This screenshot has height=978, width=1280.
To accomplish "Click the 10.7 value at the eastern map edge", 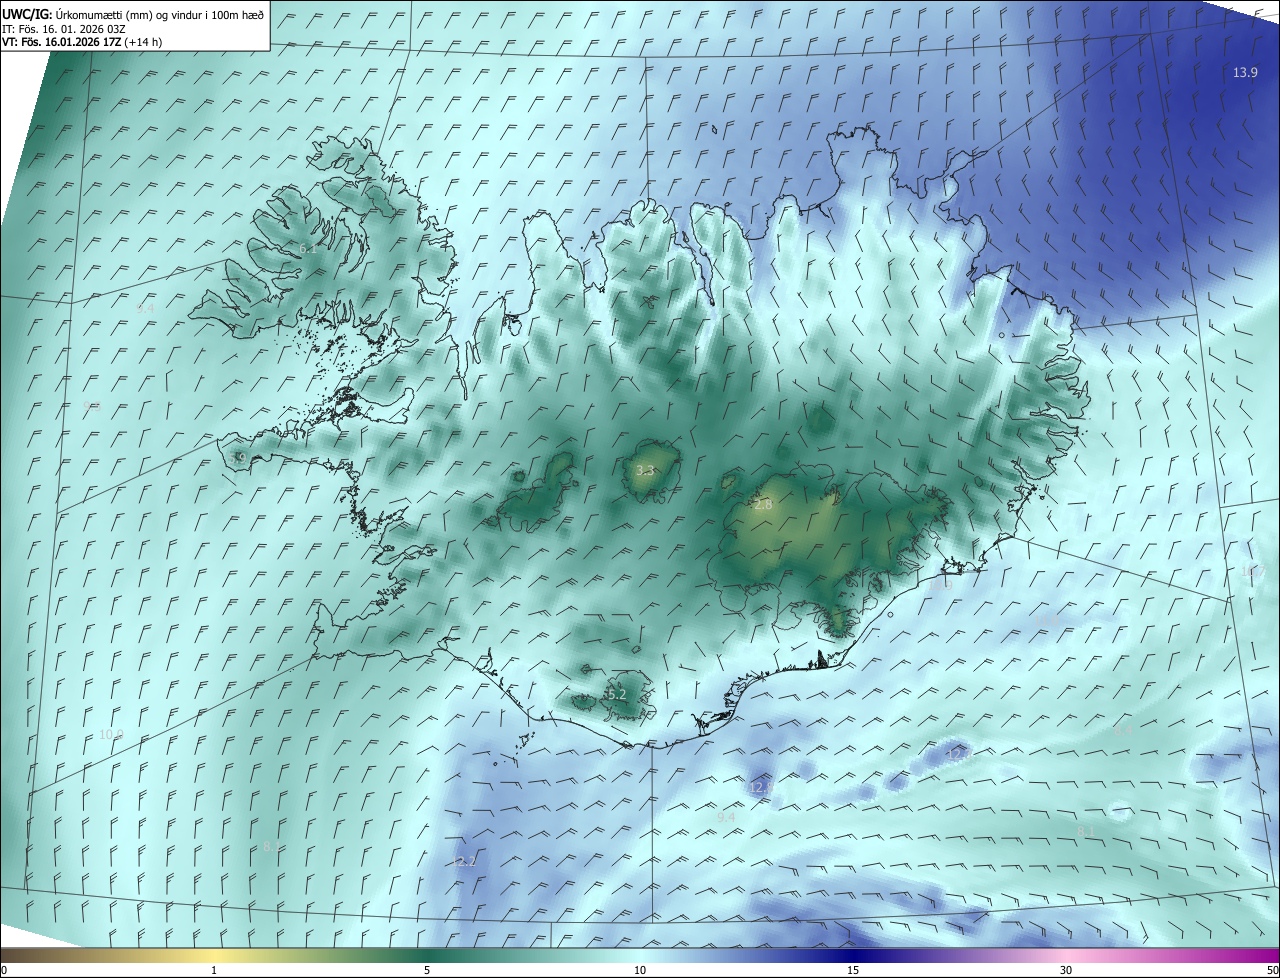I will [x=1253, y=570].
